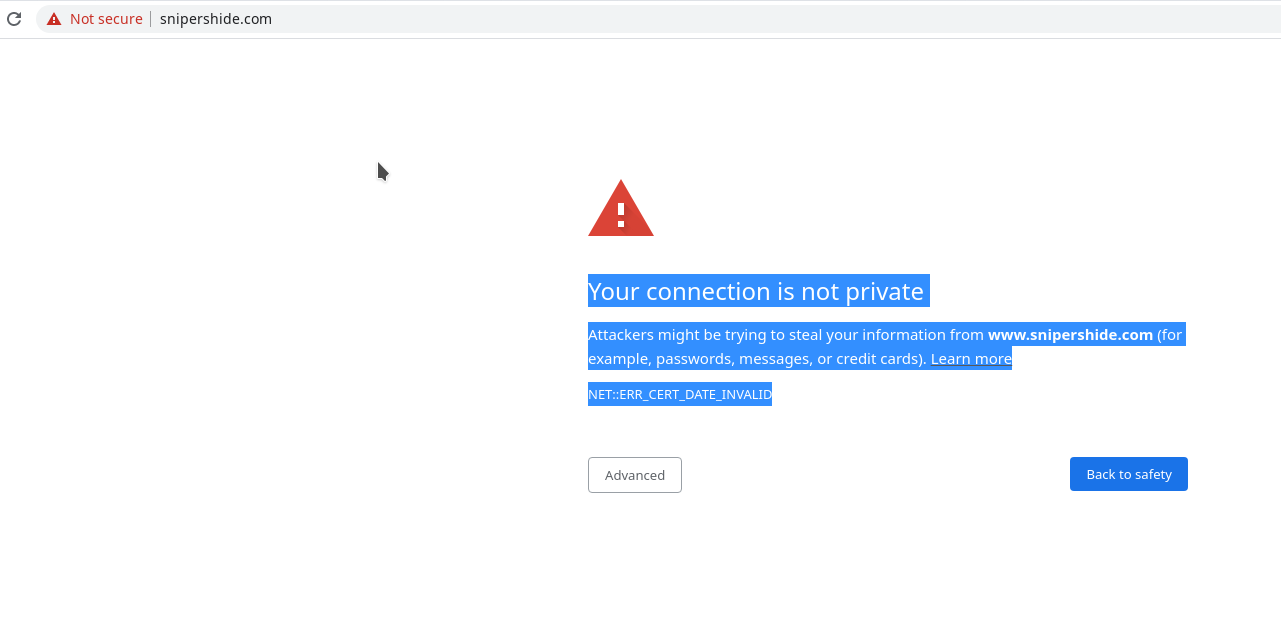Reload the page with the refresh icon
Viewport: 1281px width, 619px height.
(x=14, y=19)
